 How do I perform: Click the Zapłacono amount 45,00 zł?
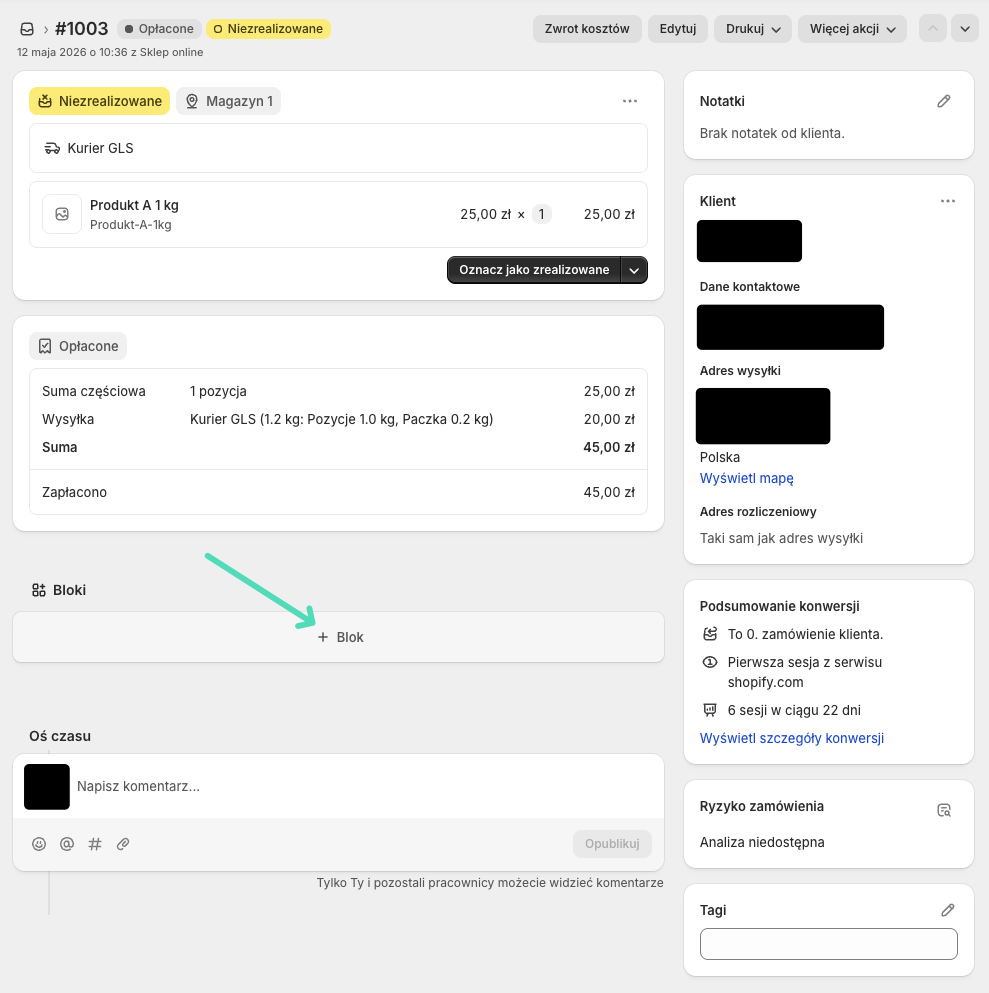tap(608, 492)
